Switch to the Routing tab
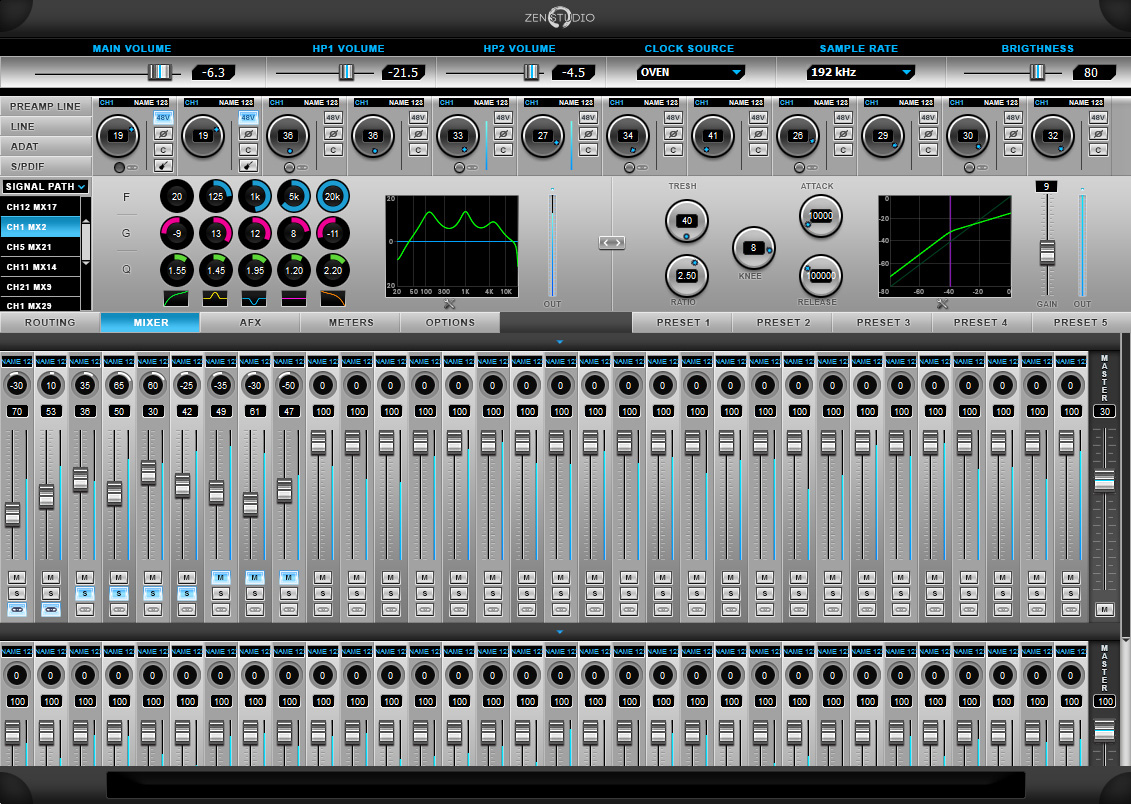The width and height of the screenshot is (1131, 804). point(50,323)
